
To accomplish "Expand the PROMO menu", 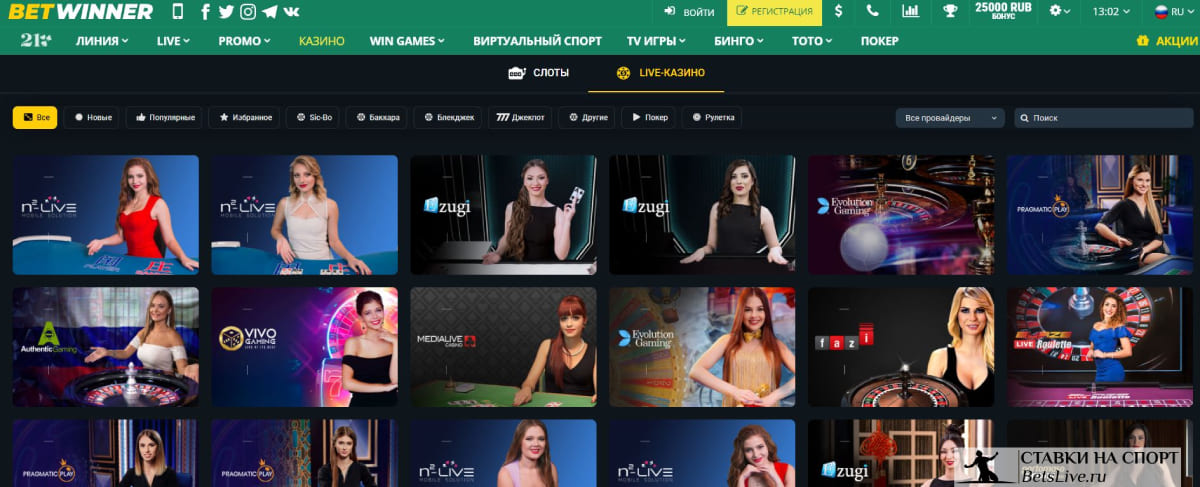I will (245, 41).
